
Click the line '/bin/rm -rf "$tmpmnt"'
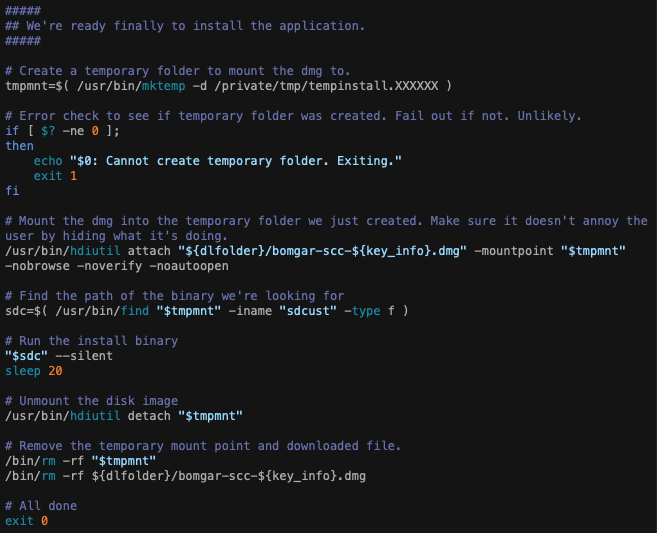click(x=80, y=461)
